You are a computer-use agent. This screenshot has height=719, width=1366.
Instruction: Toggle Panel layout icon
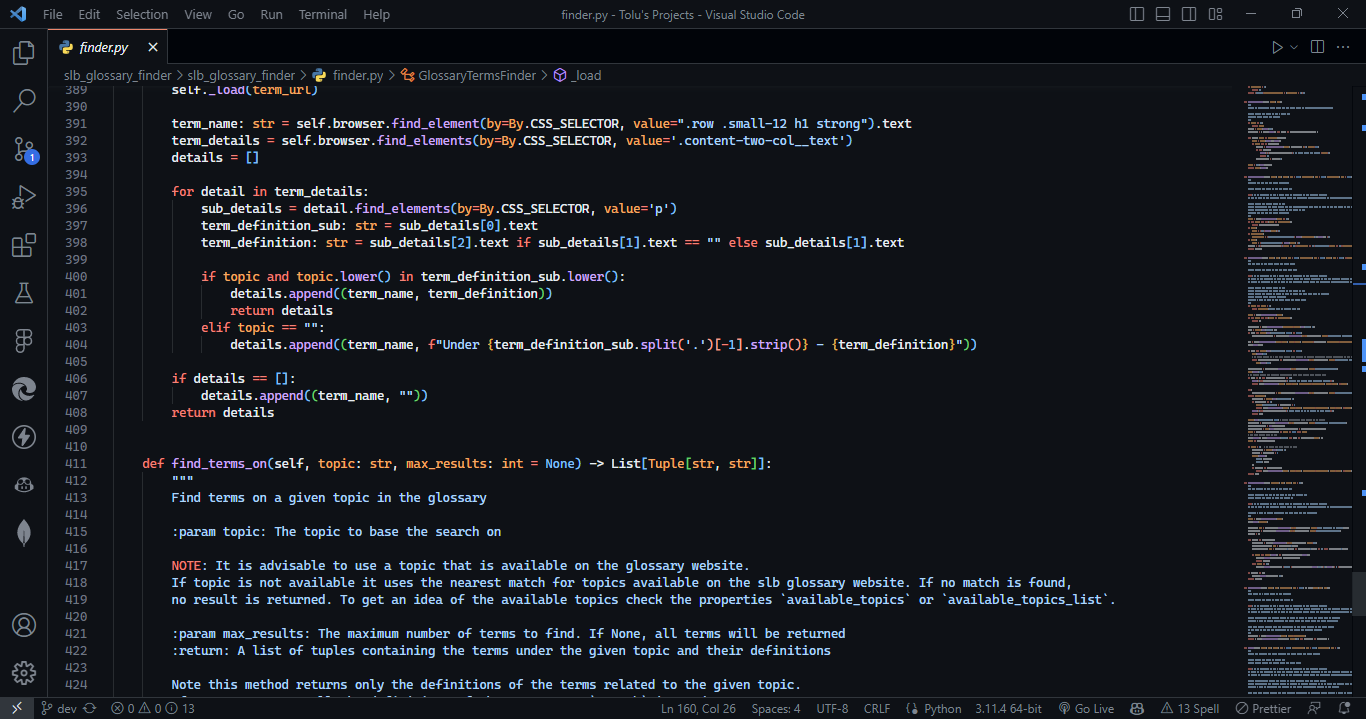pyautogui.click(x=1162, y=14)
